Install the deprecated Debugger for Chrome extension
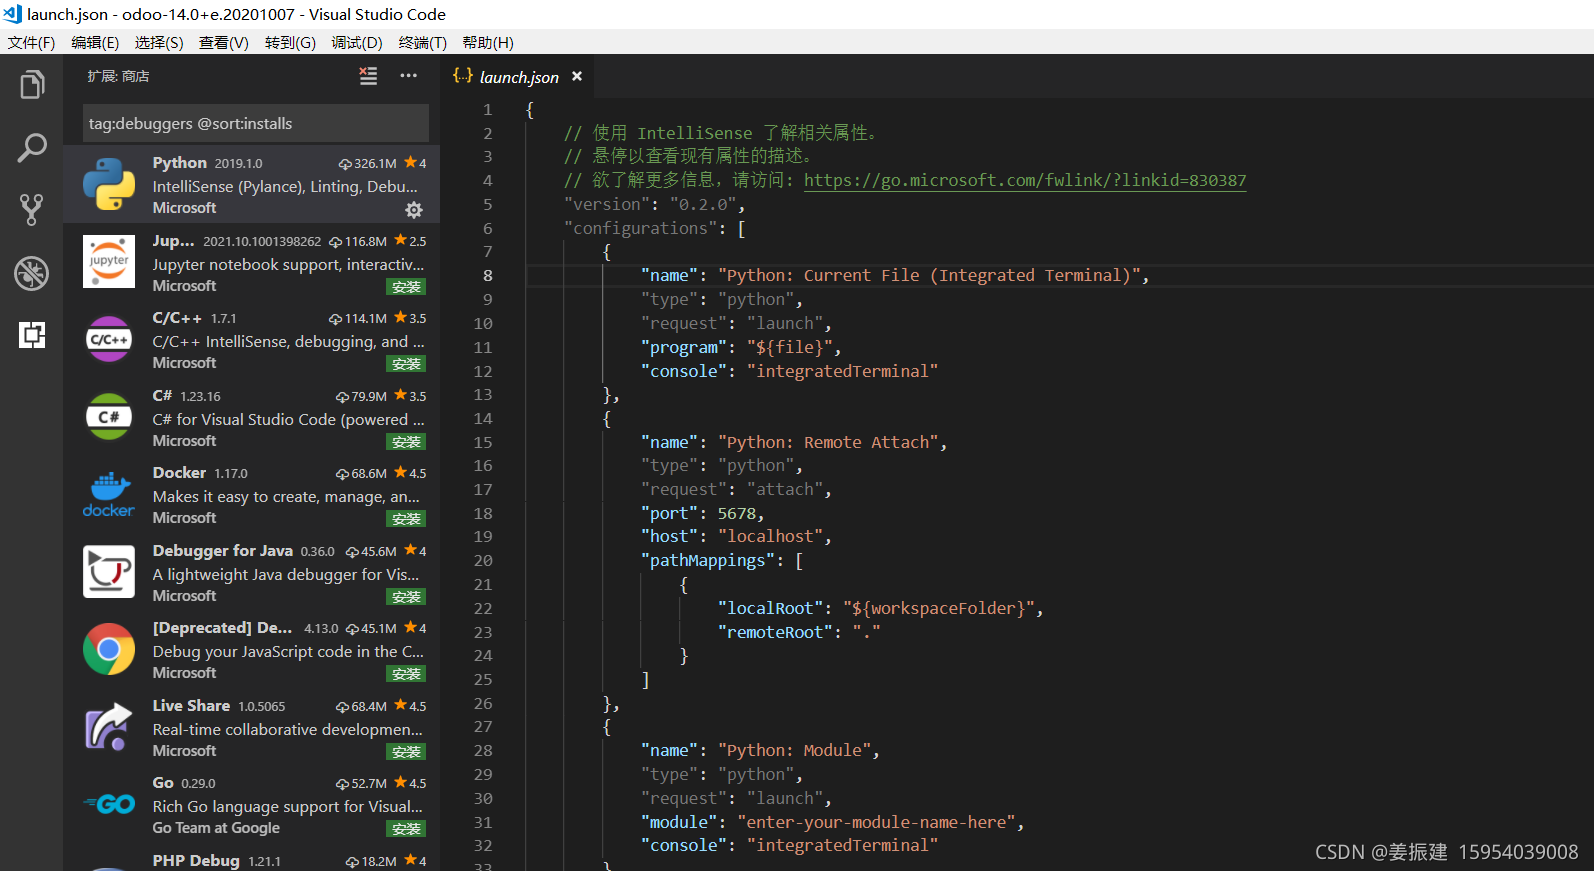 tap(407, 674)
